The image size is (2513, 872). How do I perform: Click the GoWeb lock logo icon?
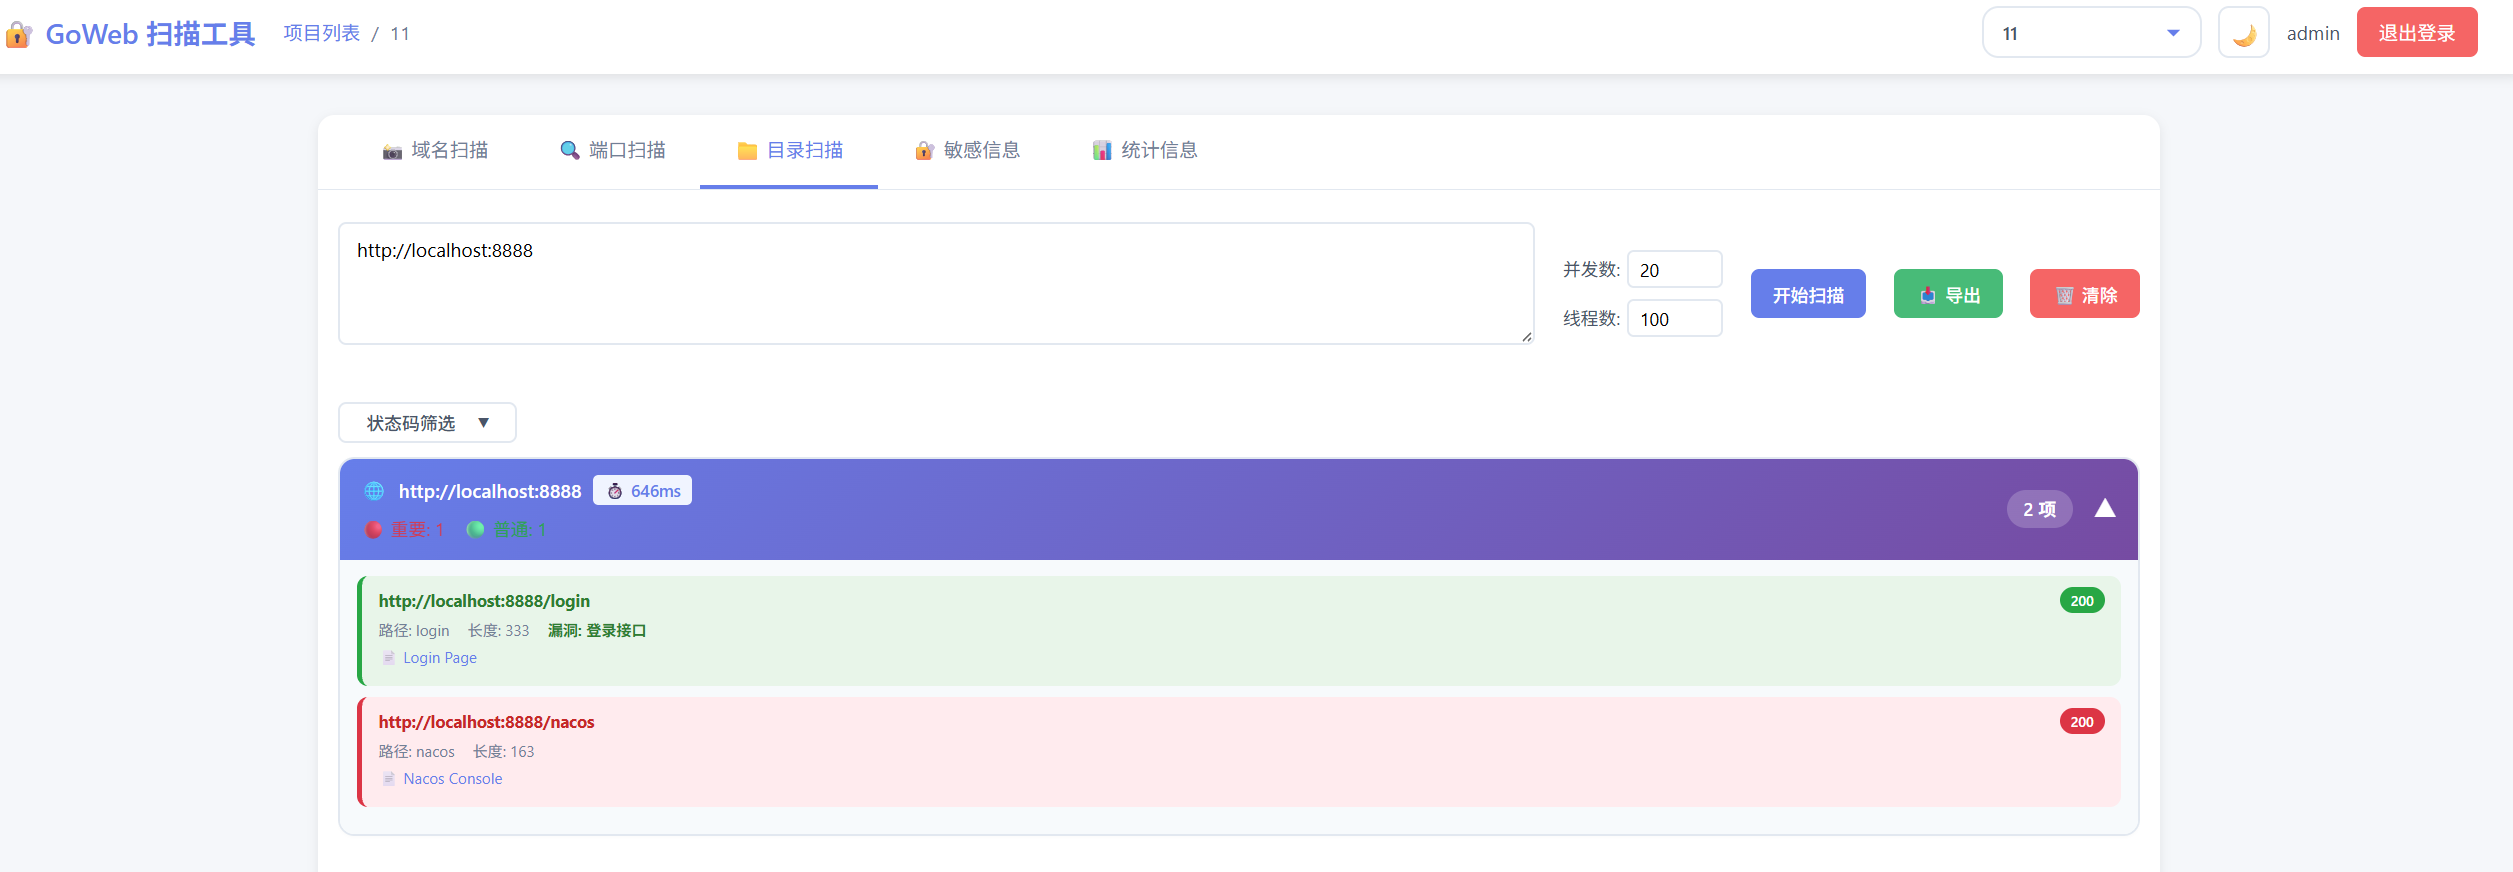click(x=19, y=35)
